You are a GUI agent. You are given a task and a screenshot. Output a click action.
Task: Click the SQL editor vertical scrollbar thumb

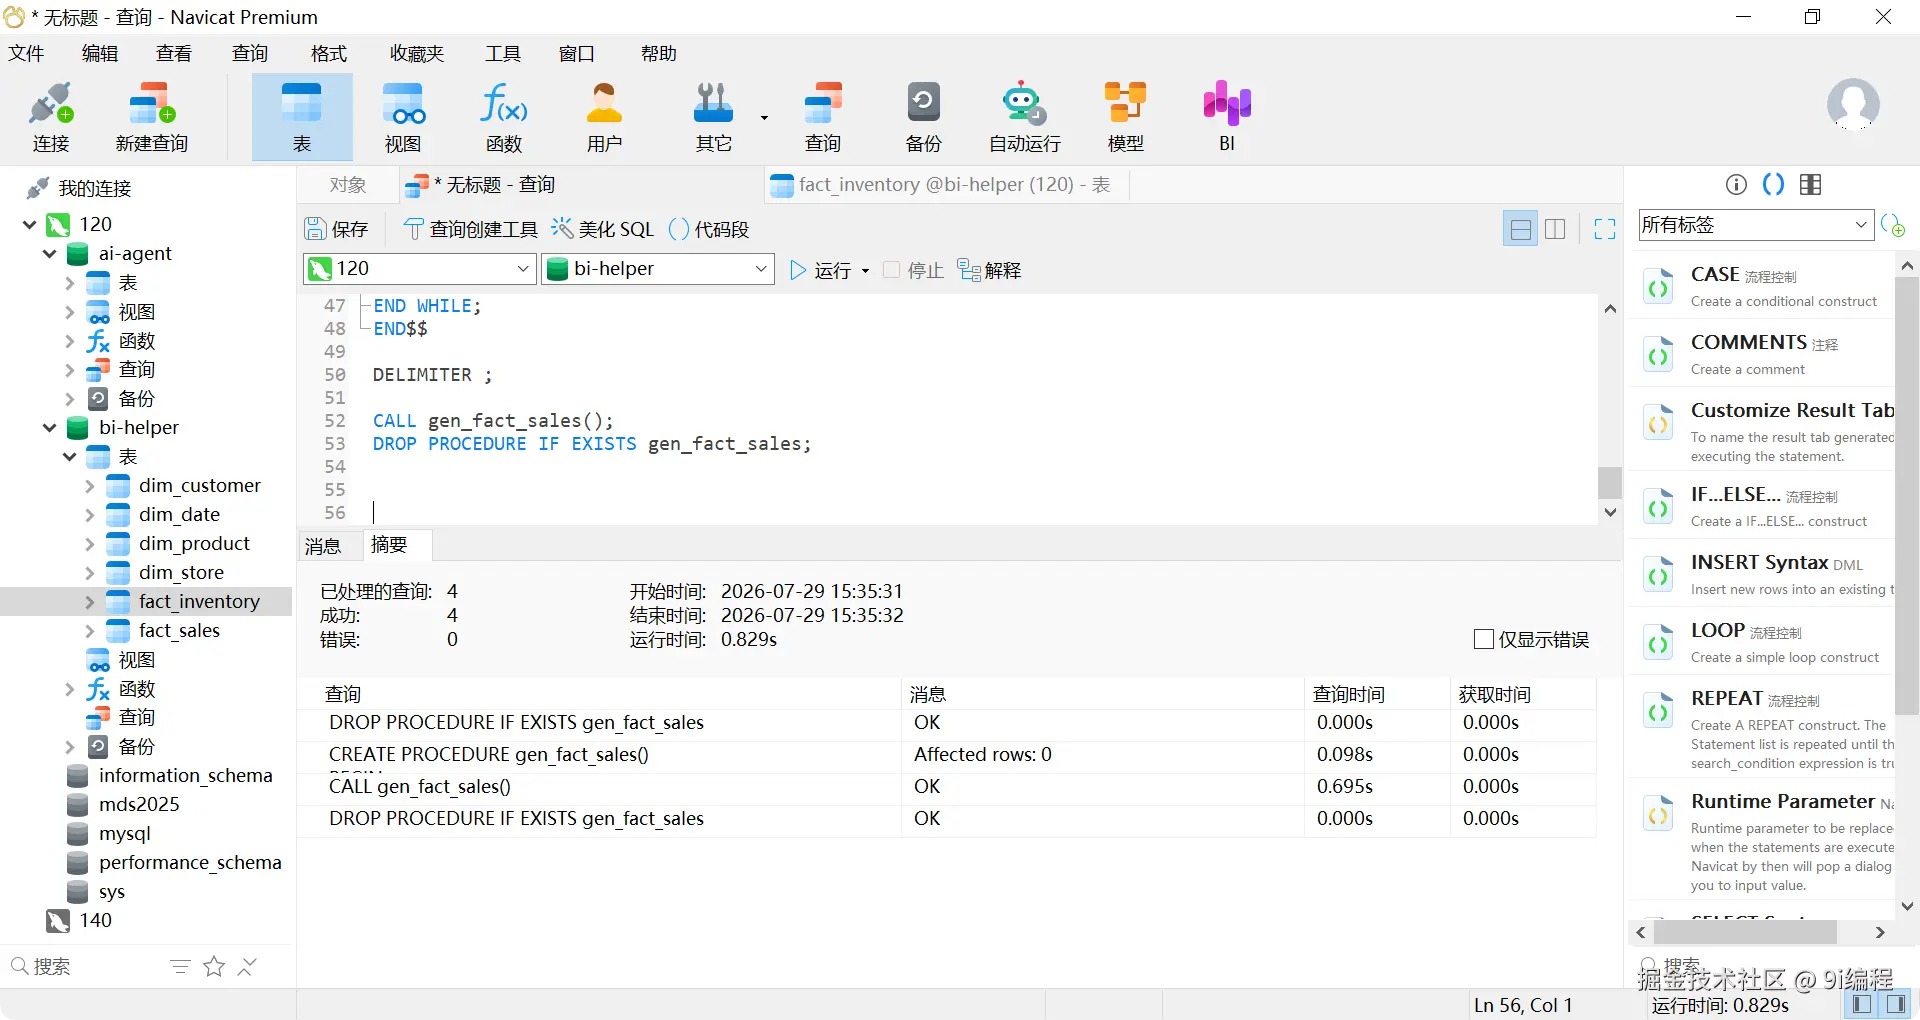point(1609,482)
